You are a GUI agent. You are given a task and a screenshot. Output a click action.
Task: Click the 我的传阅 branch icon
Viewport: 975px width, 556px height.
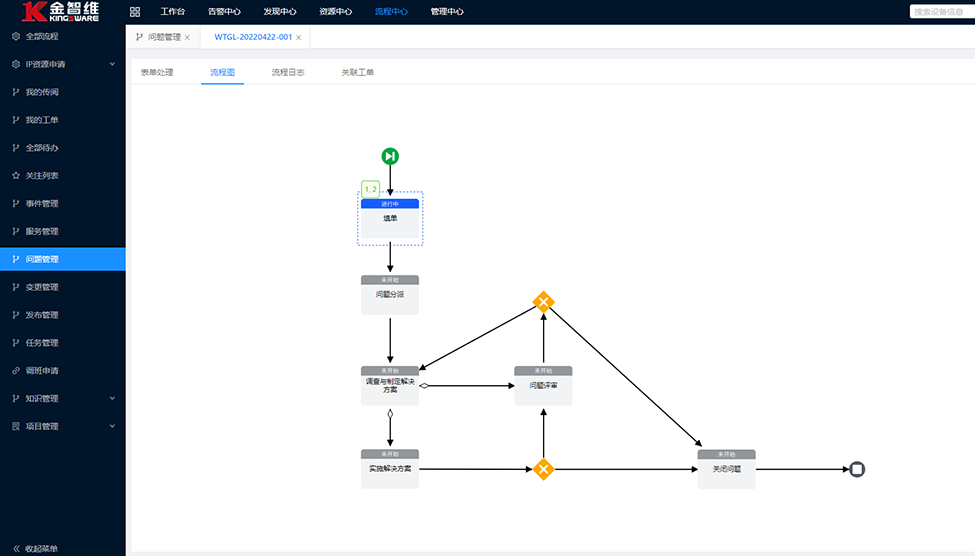tap(16, 92)
